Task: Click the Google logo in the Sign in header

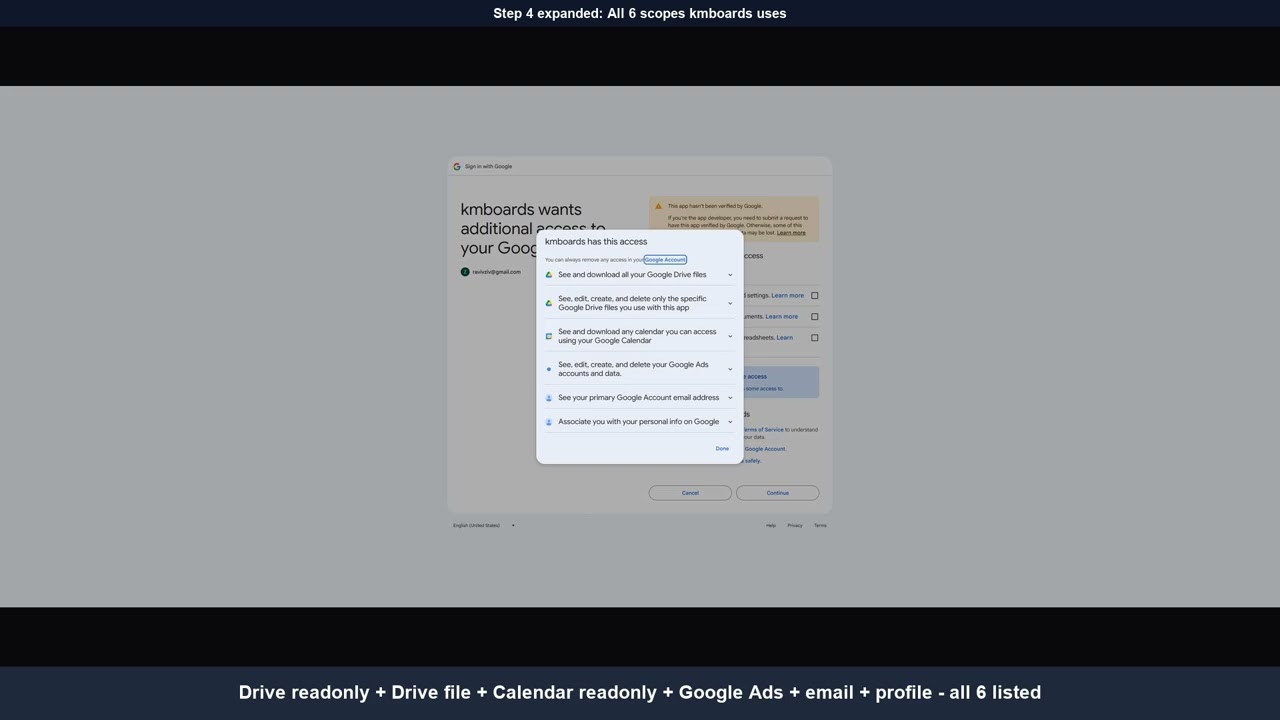Action: 457,167
